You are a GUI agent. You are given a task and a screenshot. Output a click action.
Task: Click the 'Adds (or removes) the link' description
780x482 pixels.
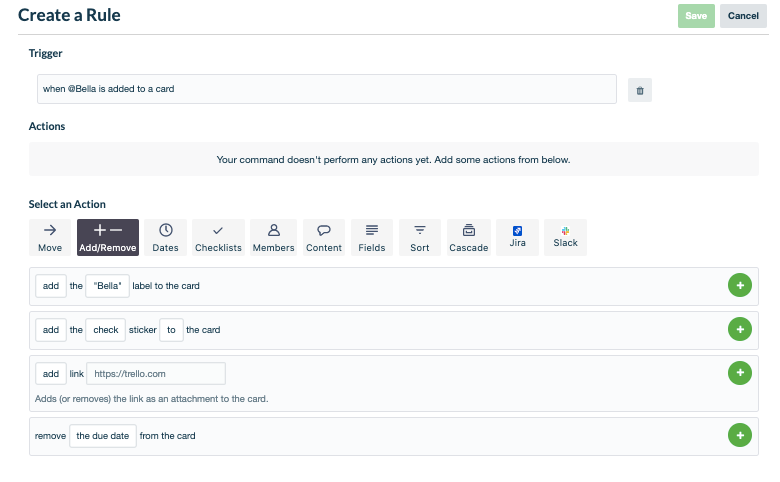(152, 399)
